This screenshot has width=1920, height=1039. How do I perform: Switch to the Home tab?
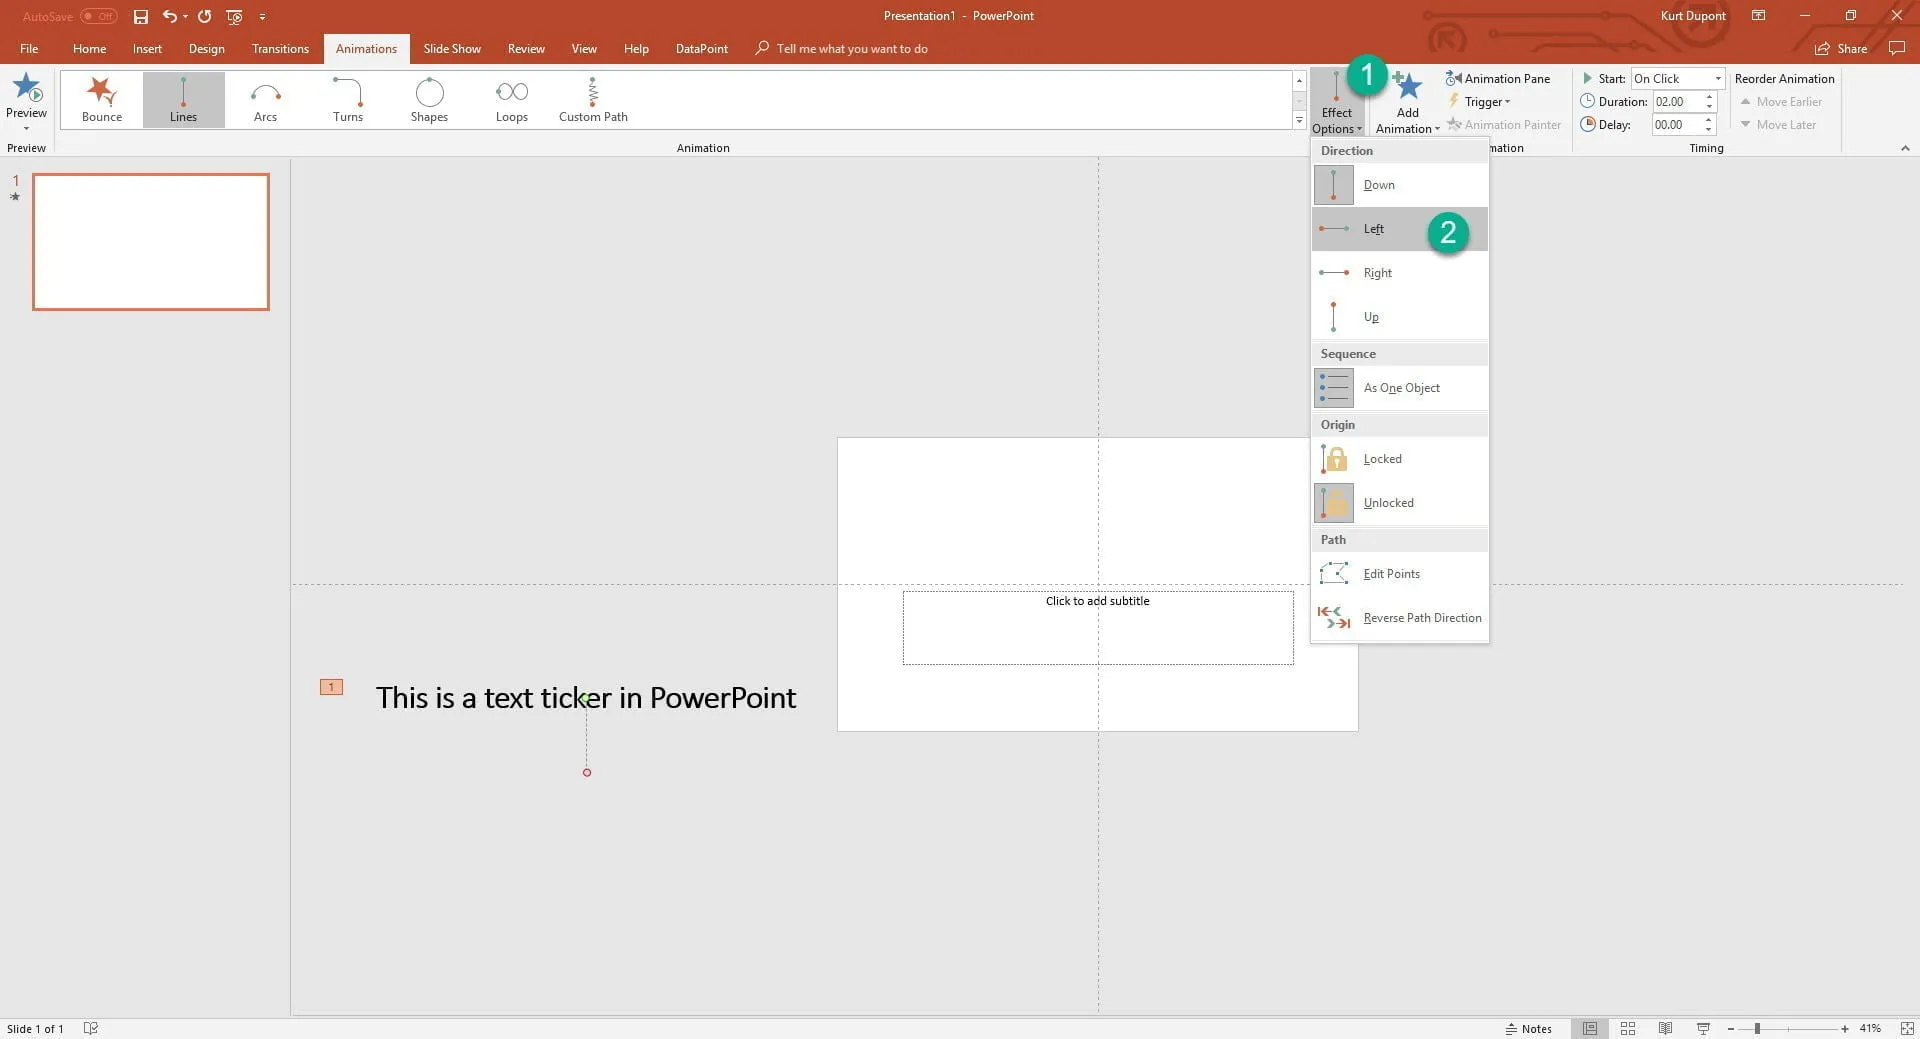point(89,48)
